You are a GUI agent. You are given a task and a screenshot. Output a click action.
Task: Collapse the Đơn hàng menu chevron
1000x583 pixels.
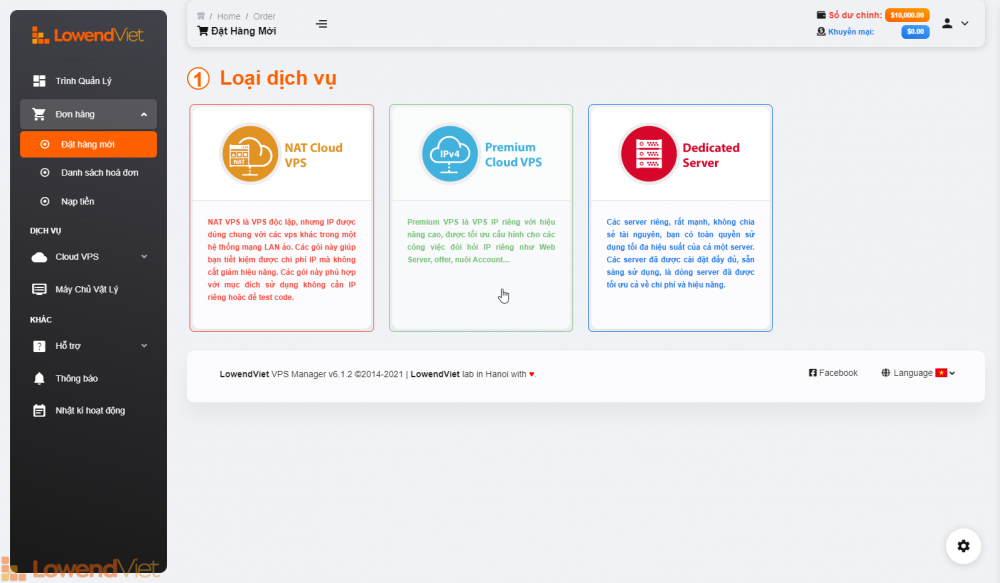coord(144,115)
